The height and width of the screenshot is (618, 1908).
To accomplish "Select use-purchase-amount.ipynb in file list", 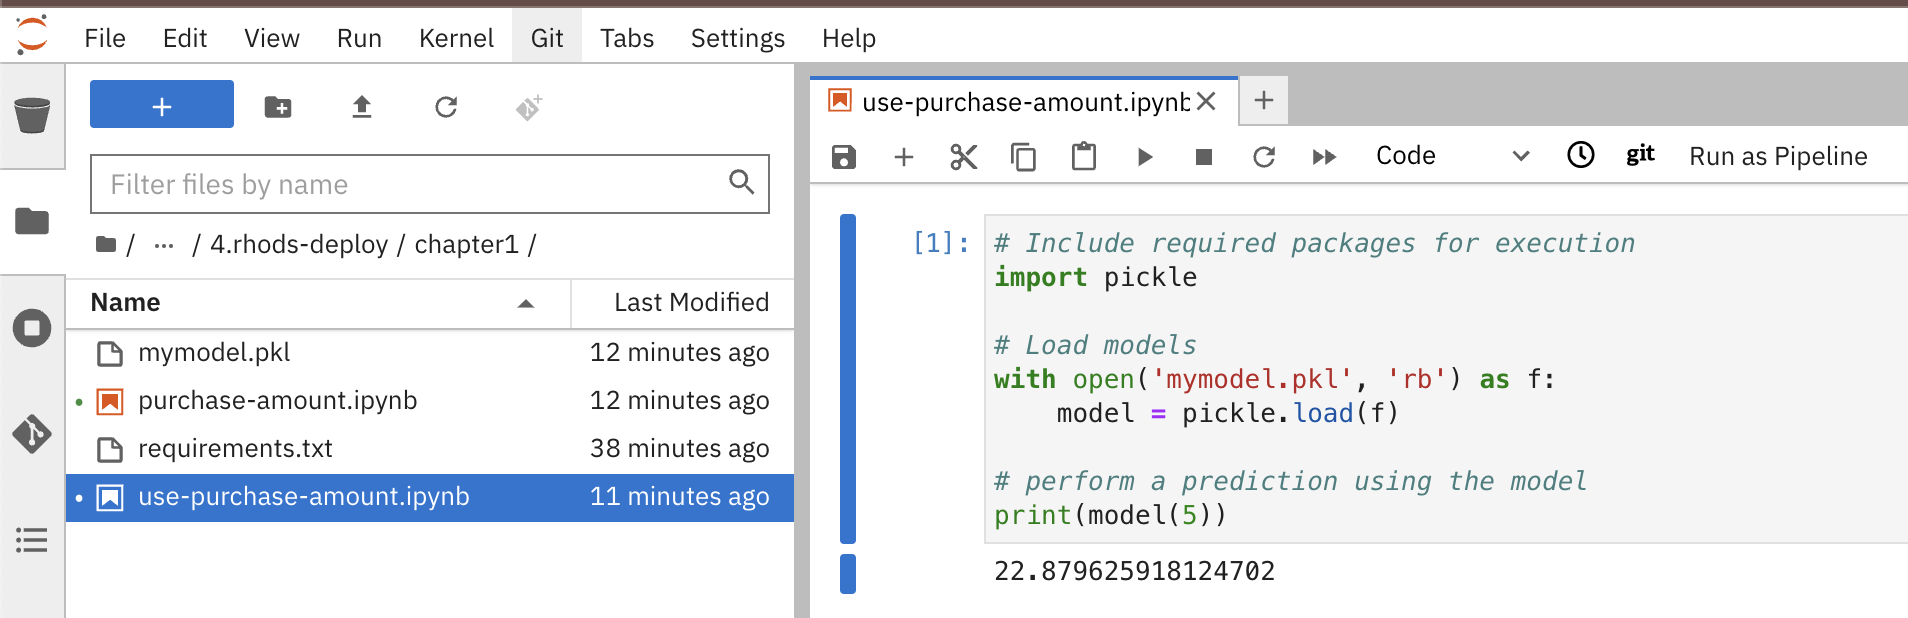I will (430, 497).
